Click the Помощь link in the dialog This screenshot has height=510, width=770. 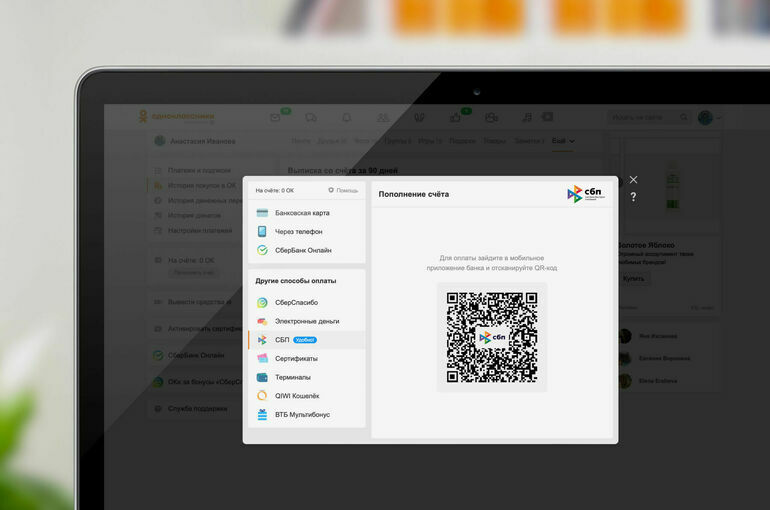(x=343, y=190)
